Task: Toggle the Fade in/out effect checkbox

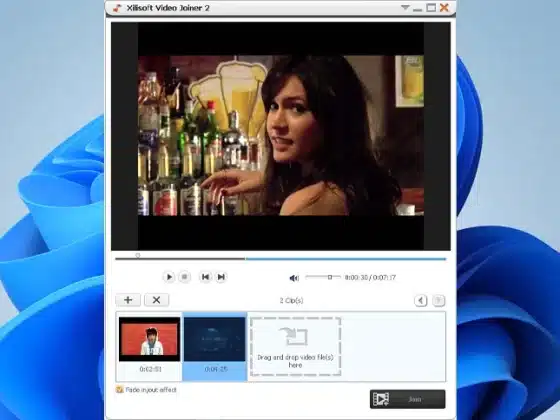Action: click(x=119, y=390)
